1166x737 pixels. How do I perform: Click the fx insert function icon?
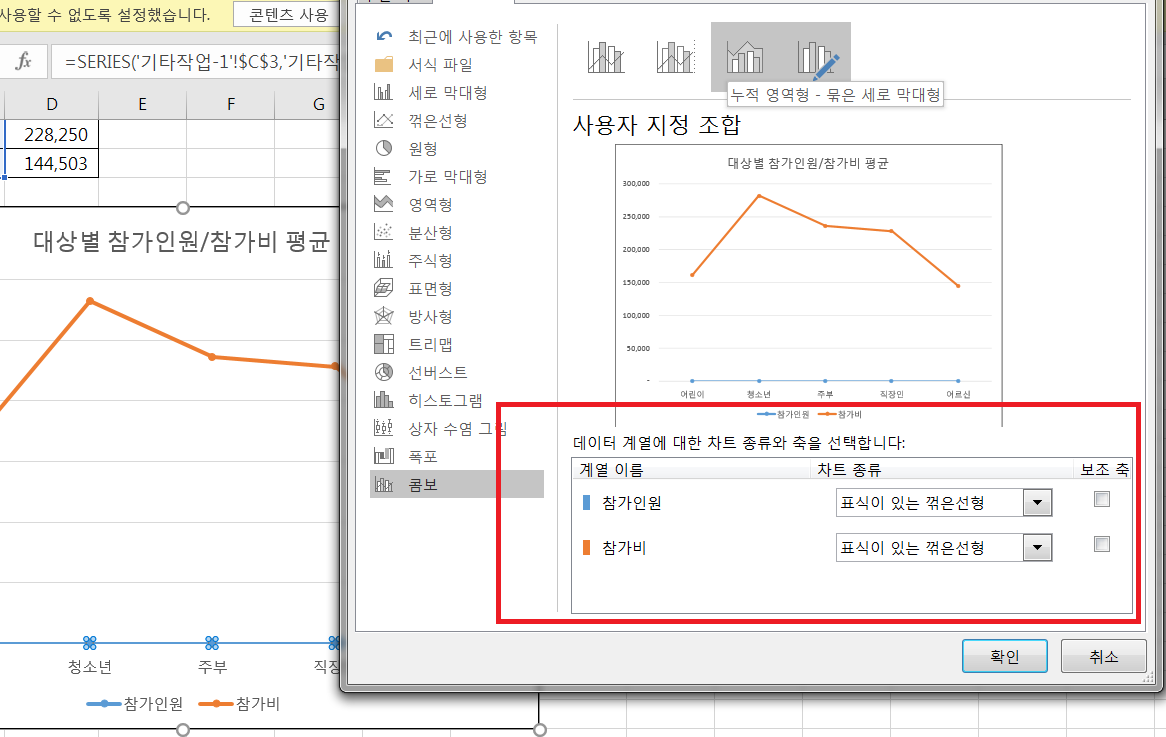click(24, 62)
